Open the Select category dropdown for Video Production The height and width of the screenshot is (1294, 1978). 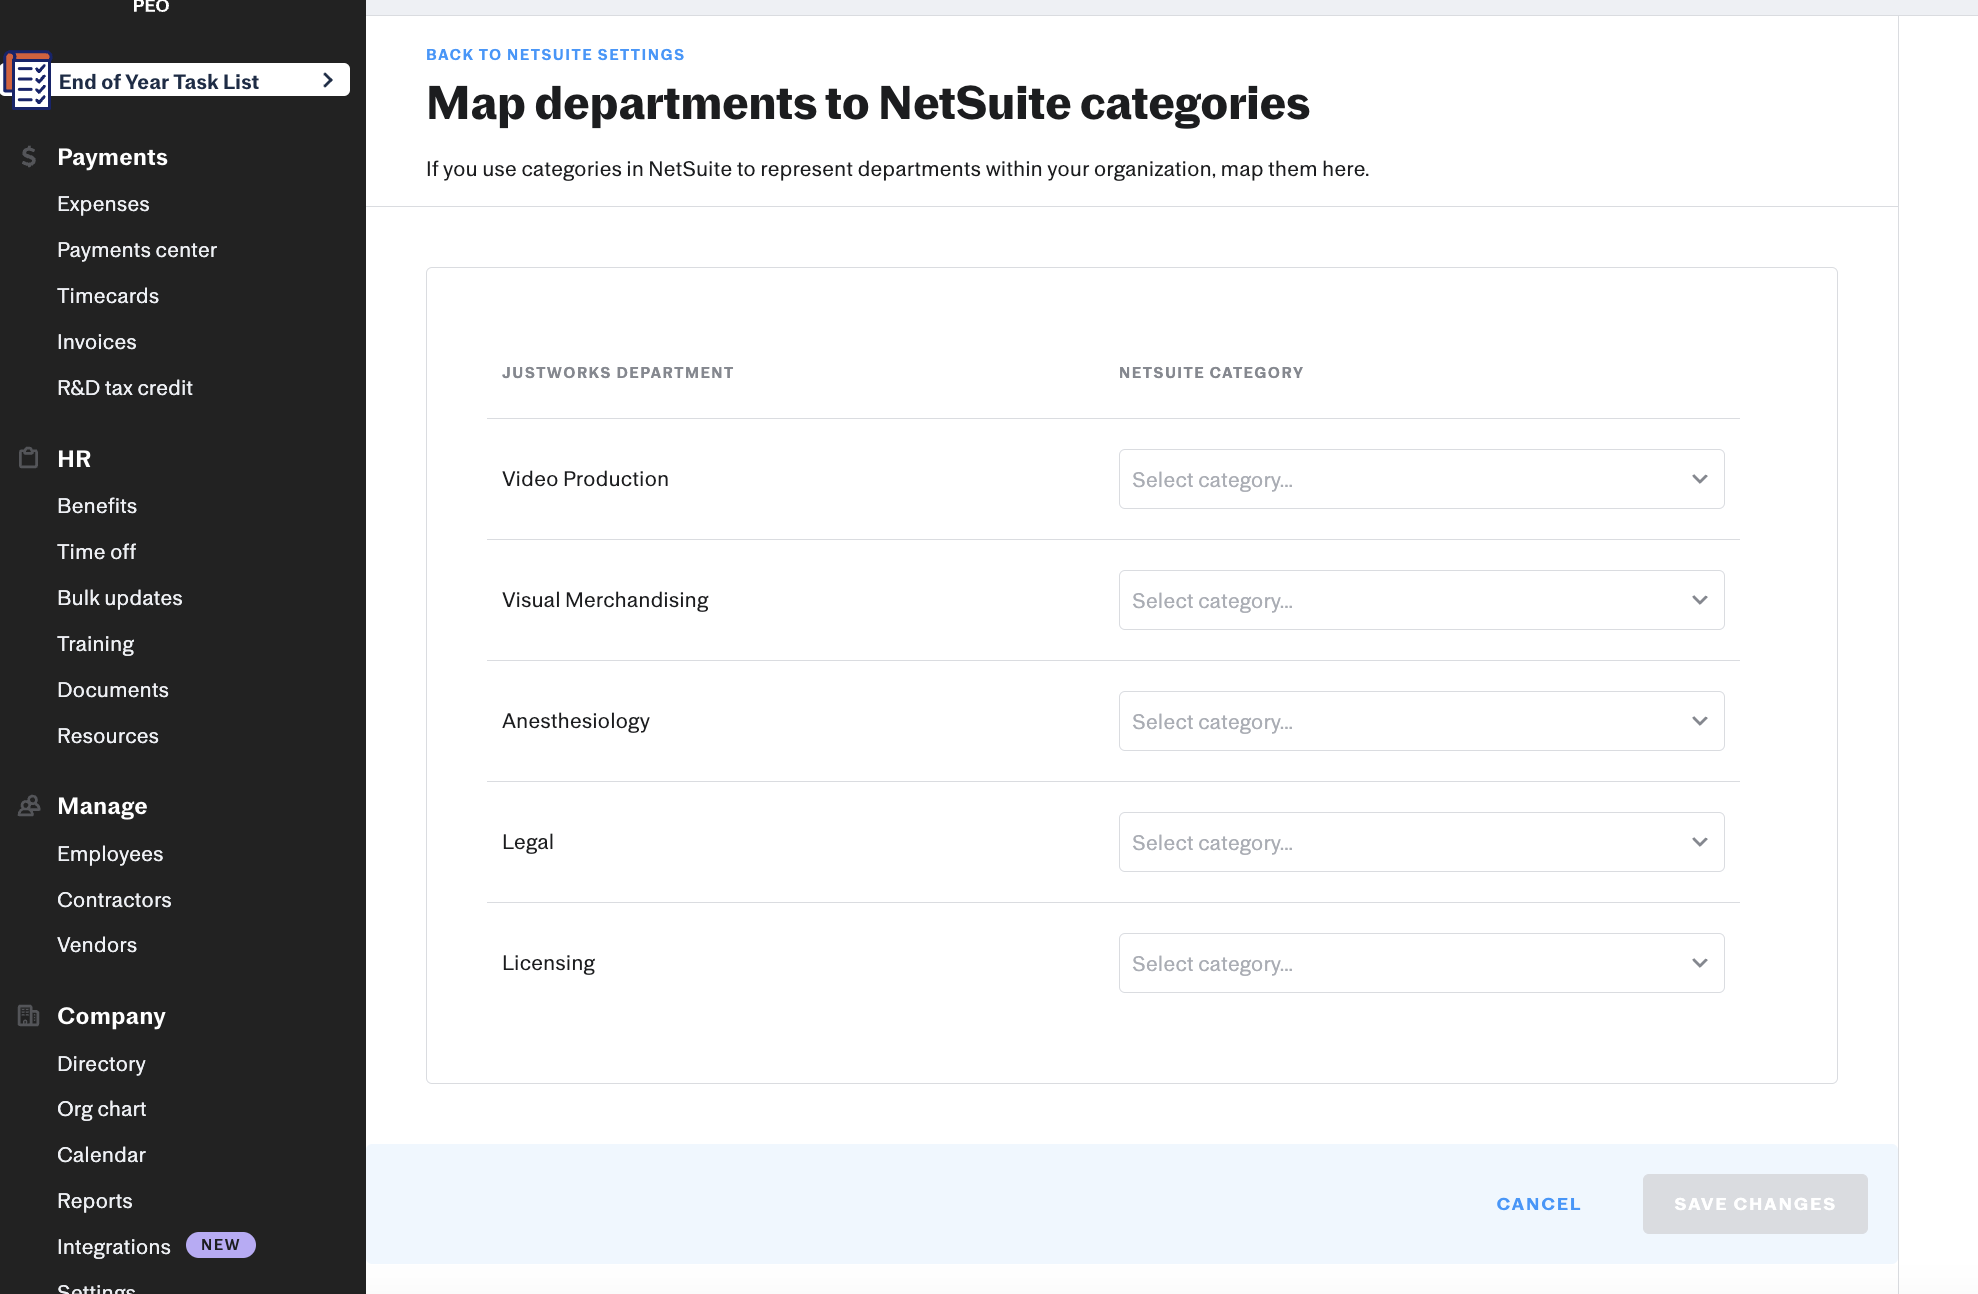point(1420,479)
